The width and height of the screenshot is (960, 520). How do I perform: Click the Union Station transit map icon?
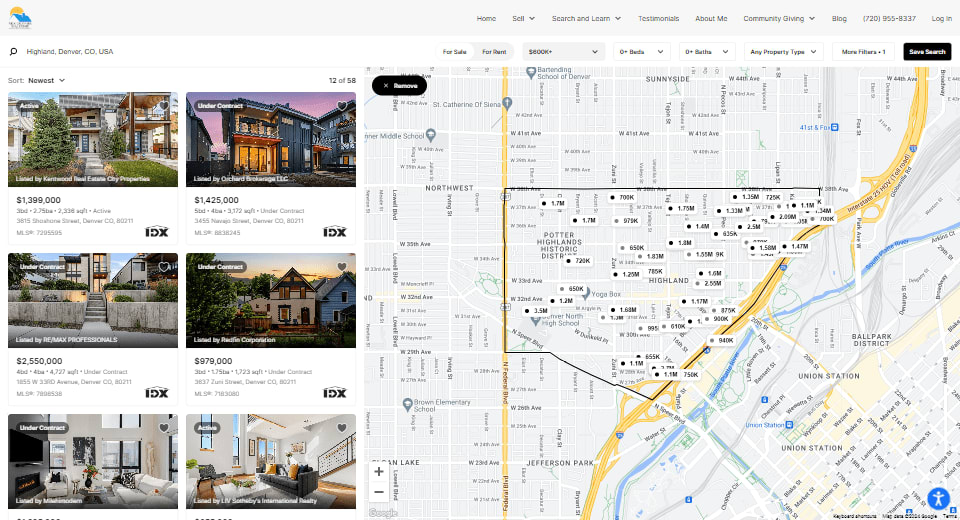point(789,424)
